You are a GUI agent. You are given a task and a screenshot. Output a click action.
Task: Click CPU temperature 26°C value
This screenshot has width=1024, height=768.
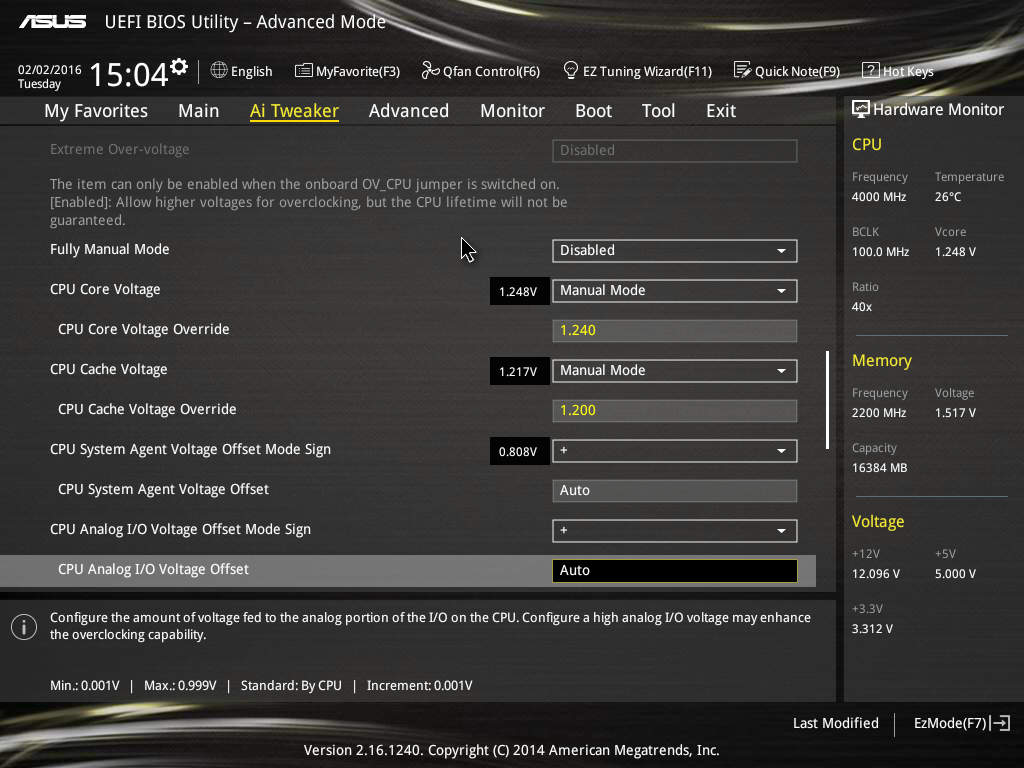(x=948, y=197)
